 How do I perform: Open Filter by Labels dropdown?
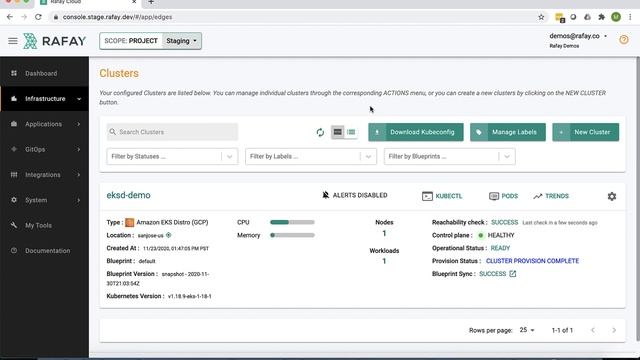click(x=311, y=156)
